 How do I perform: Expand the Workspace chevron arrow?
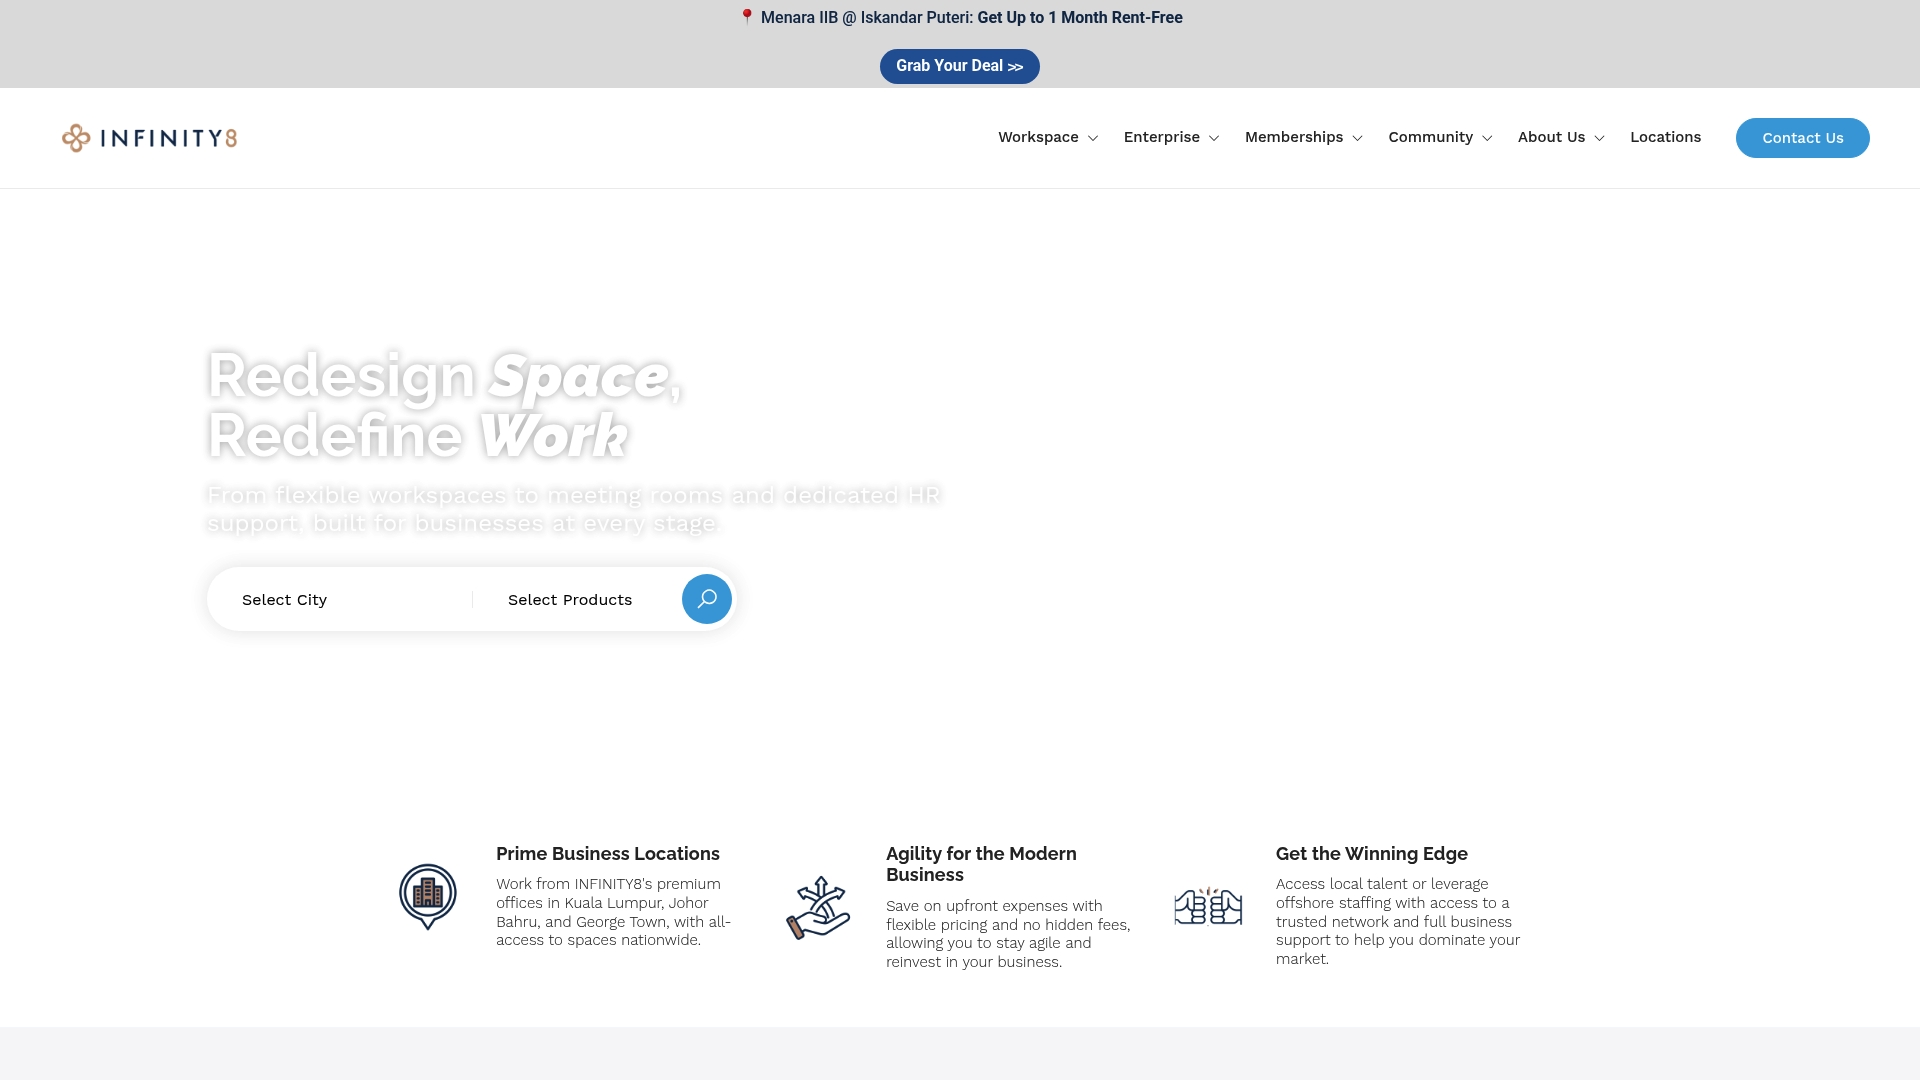[1093, 138]
